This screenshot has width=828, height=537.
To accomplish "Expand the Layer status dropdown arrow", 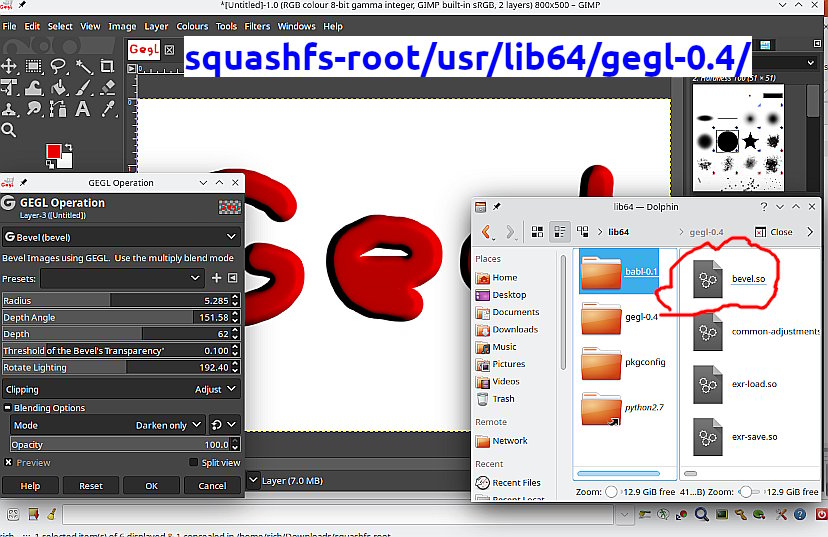I will 253,480.
